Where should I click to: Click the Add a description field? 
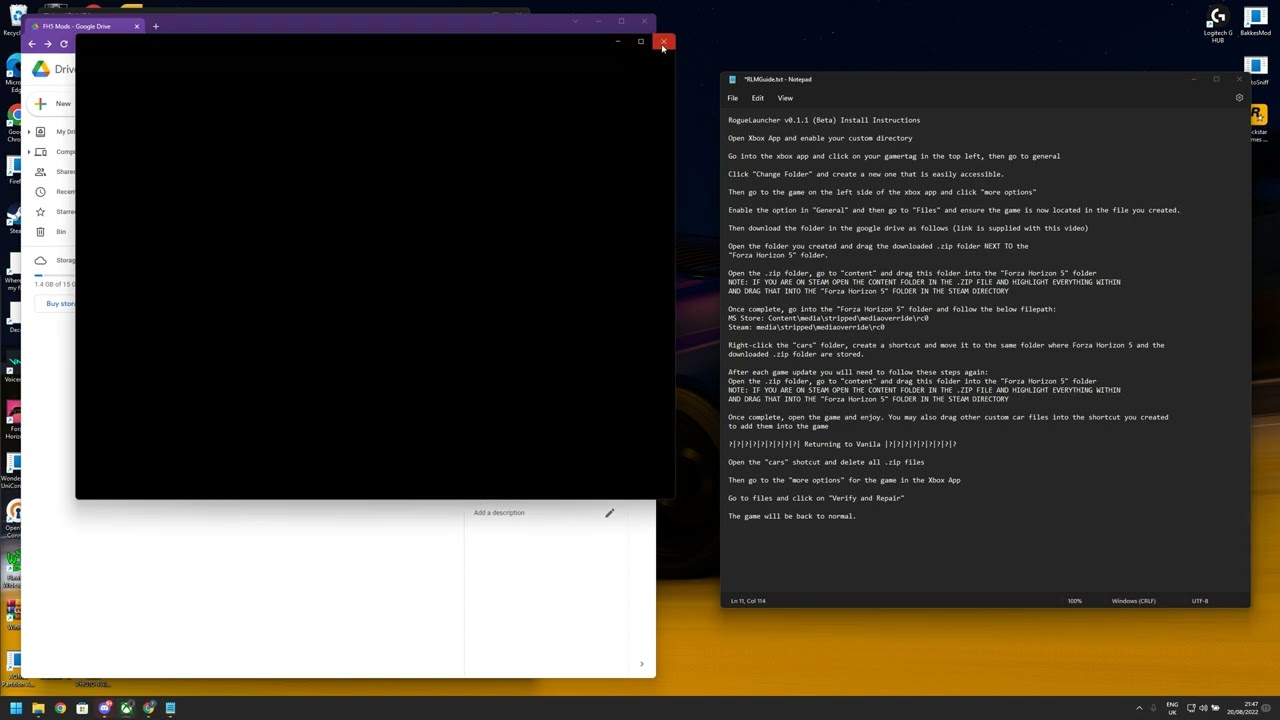coord(499,513)
